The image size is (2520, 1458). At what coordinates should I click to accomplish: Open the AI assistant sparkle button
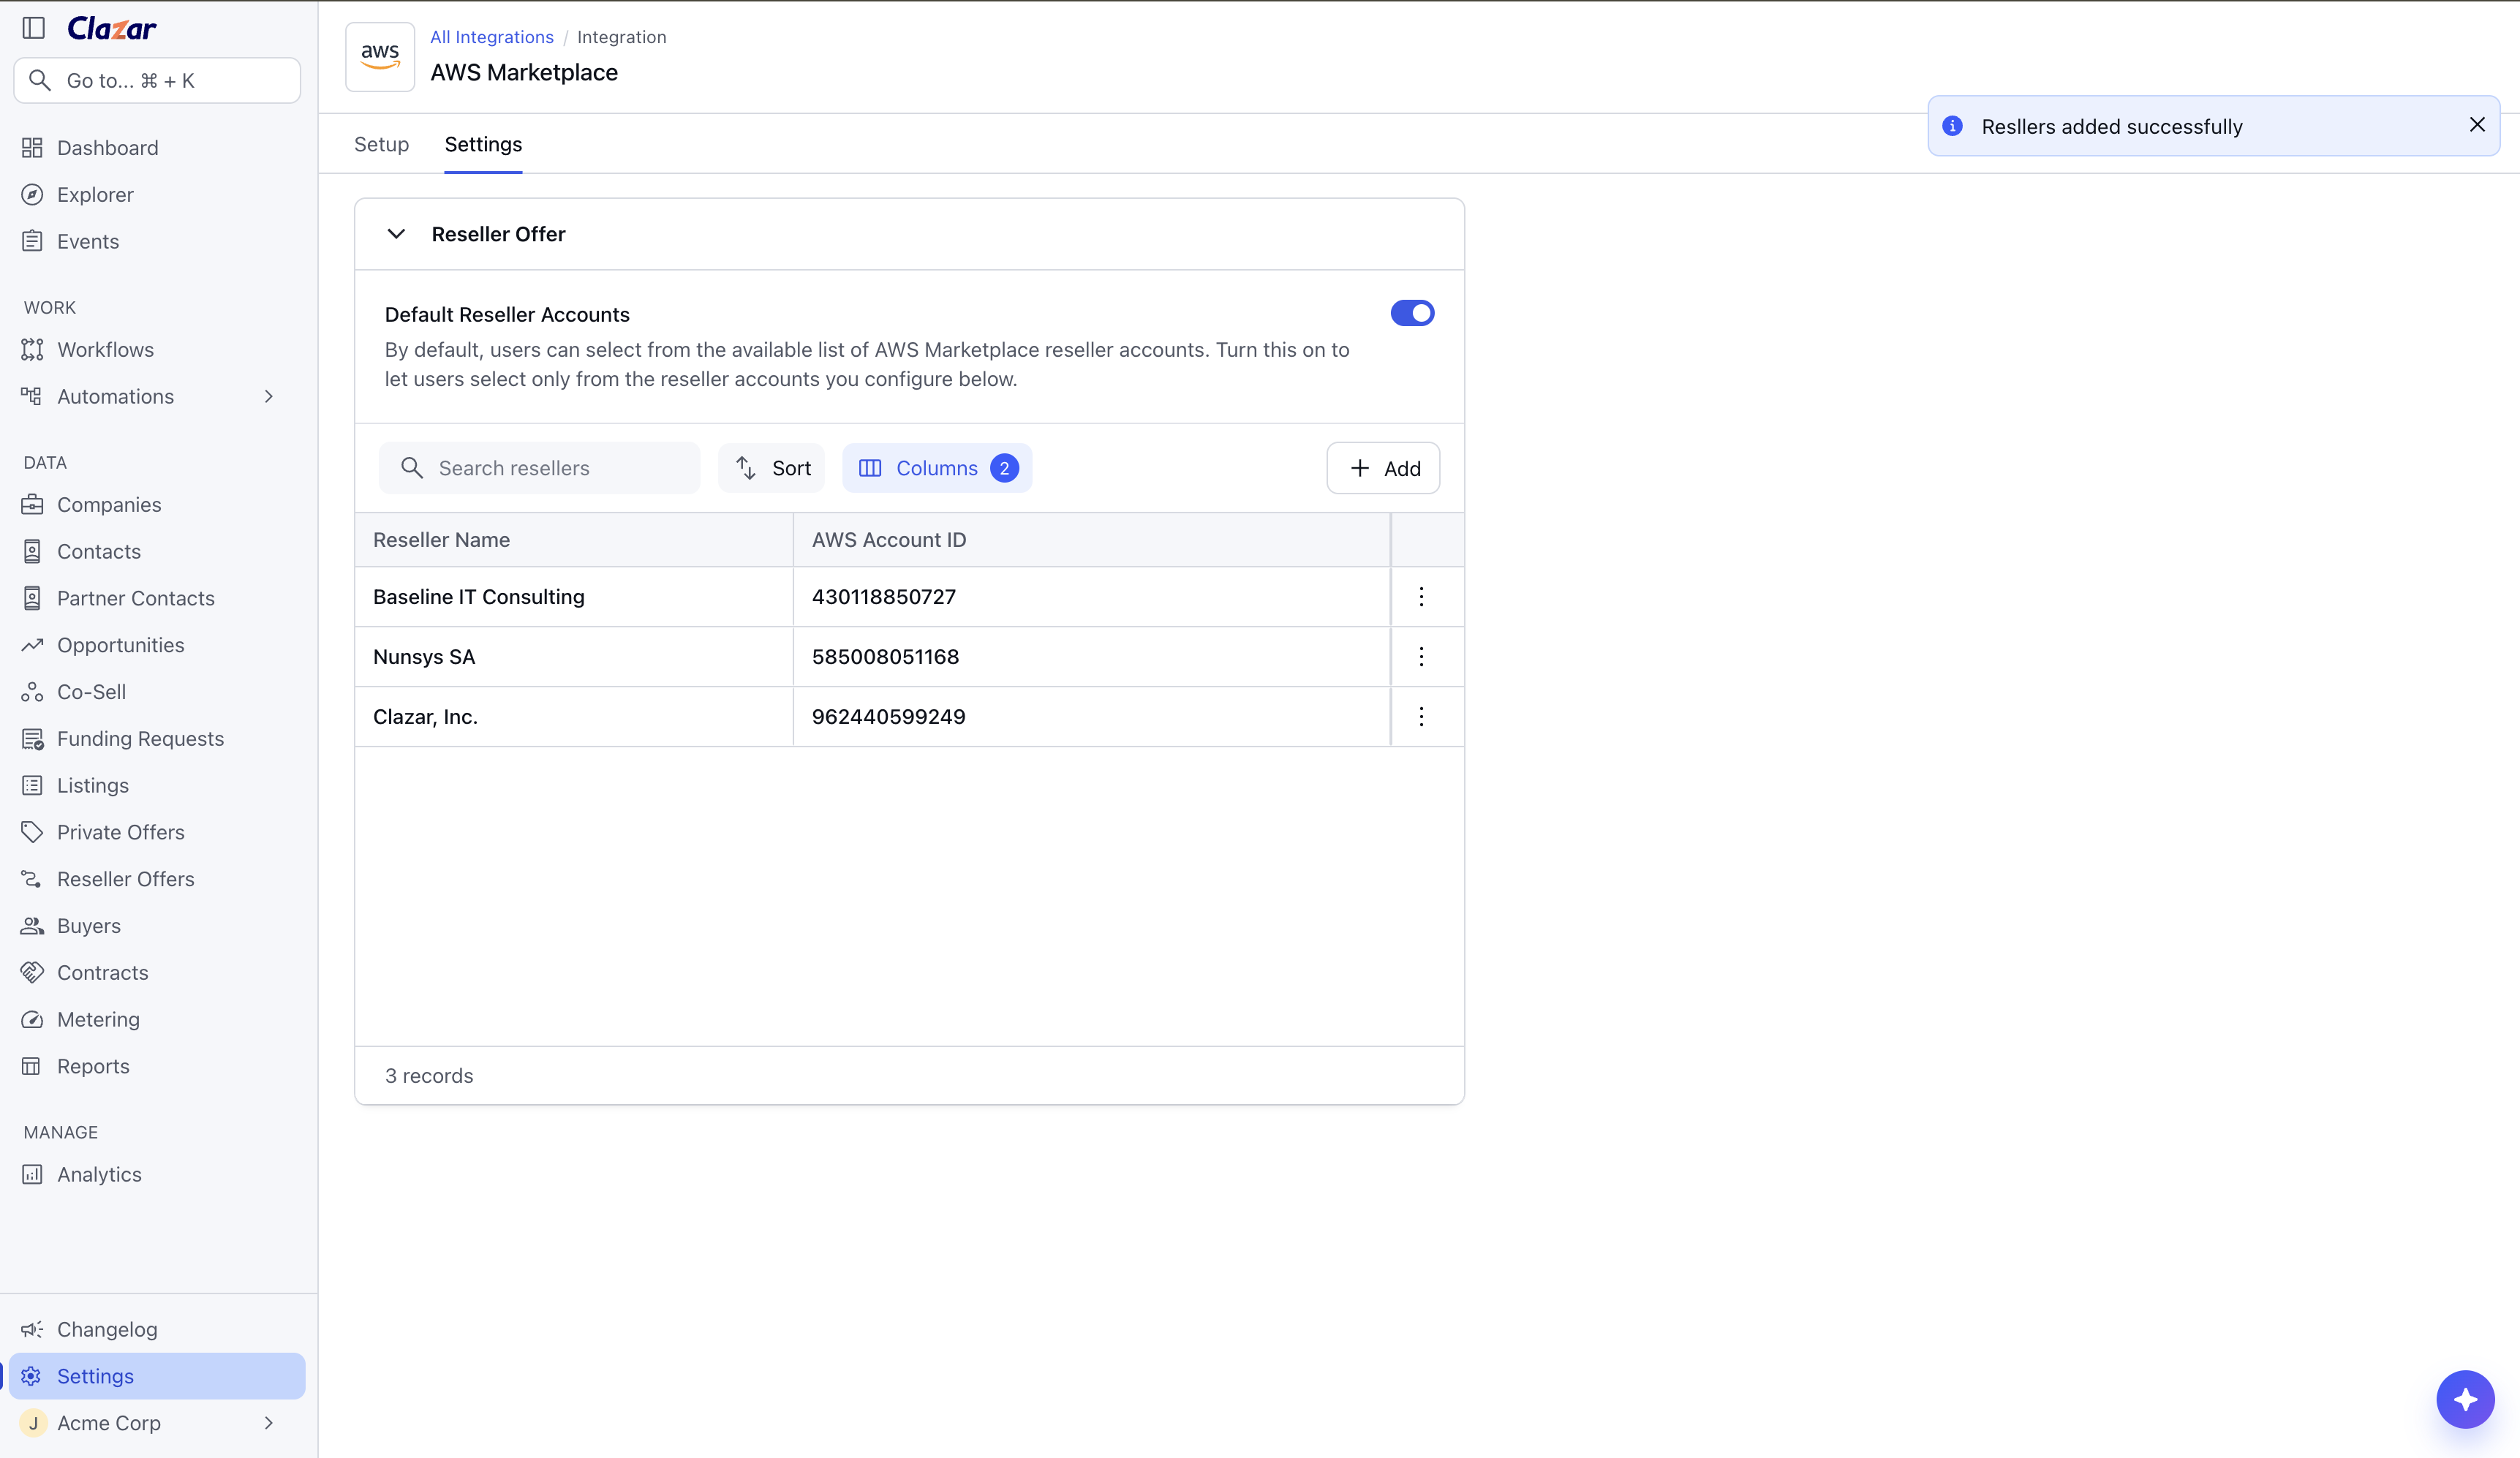click(x=2465, y=1399)
